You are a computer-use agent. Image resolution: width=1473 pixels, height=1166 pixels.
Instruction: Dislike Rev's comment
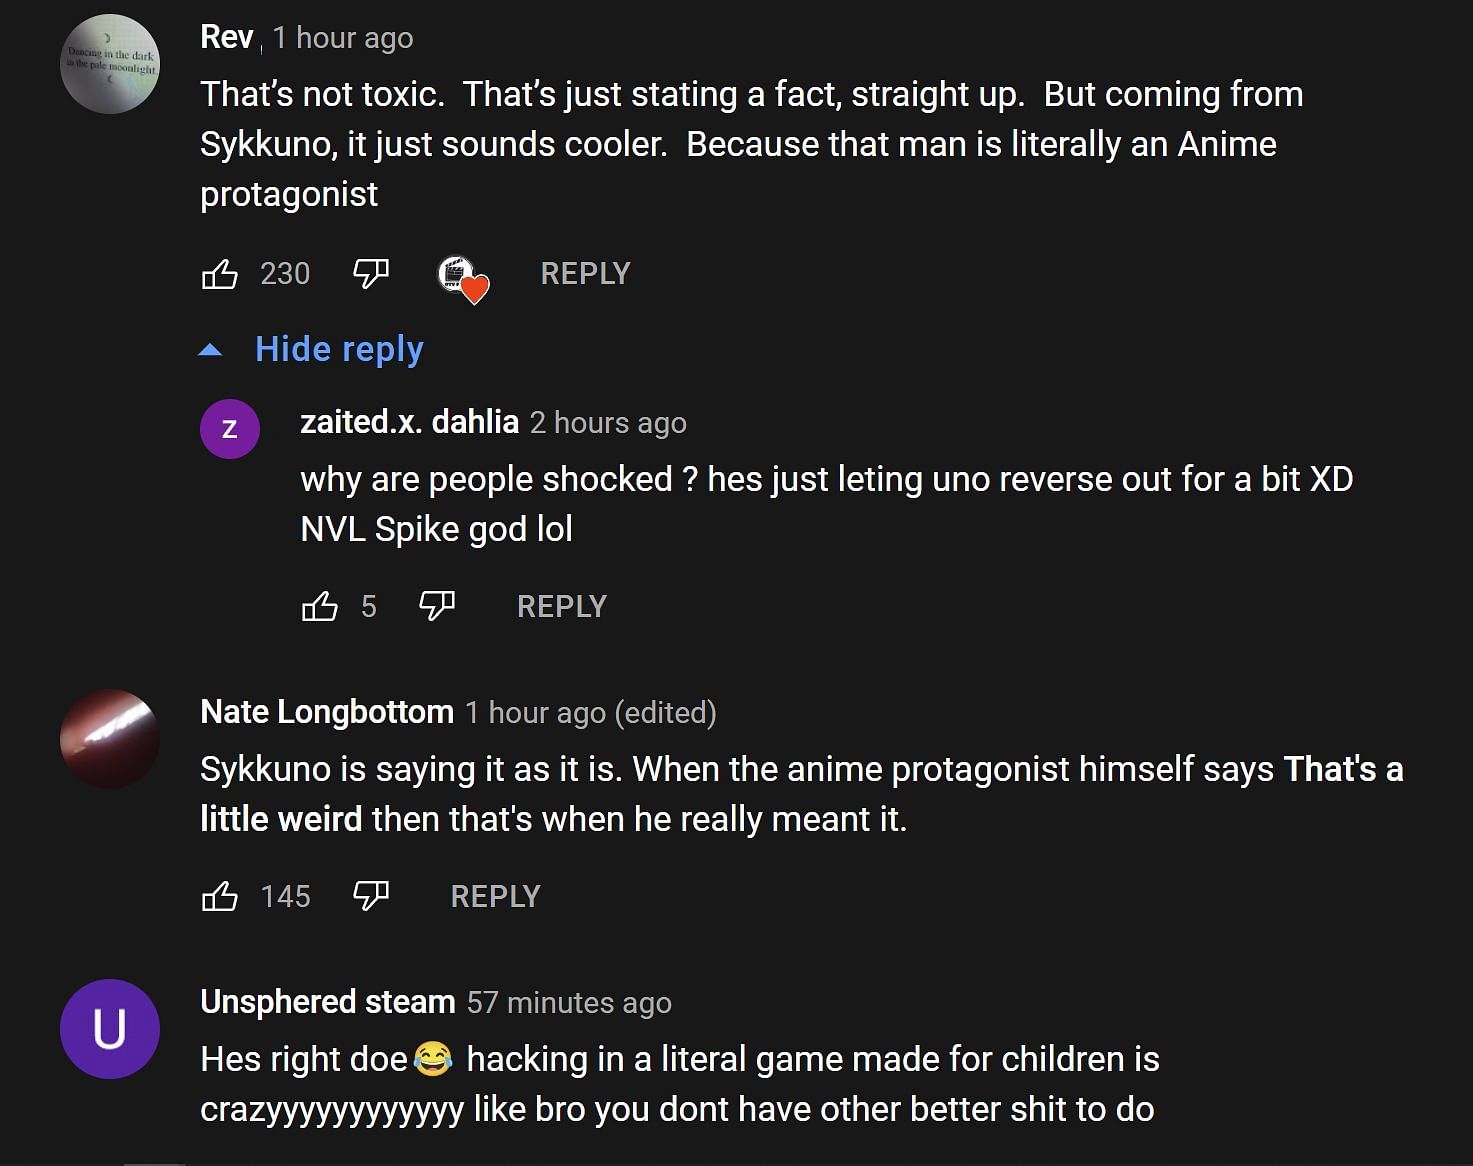(x=371, y=273)
